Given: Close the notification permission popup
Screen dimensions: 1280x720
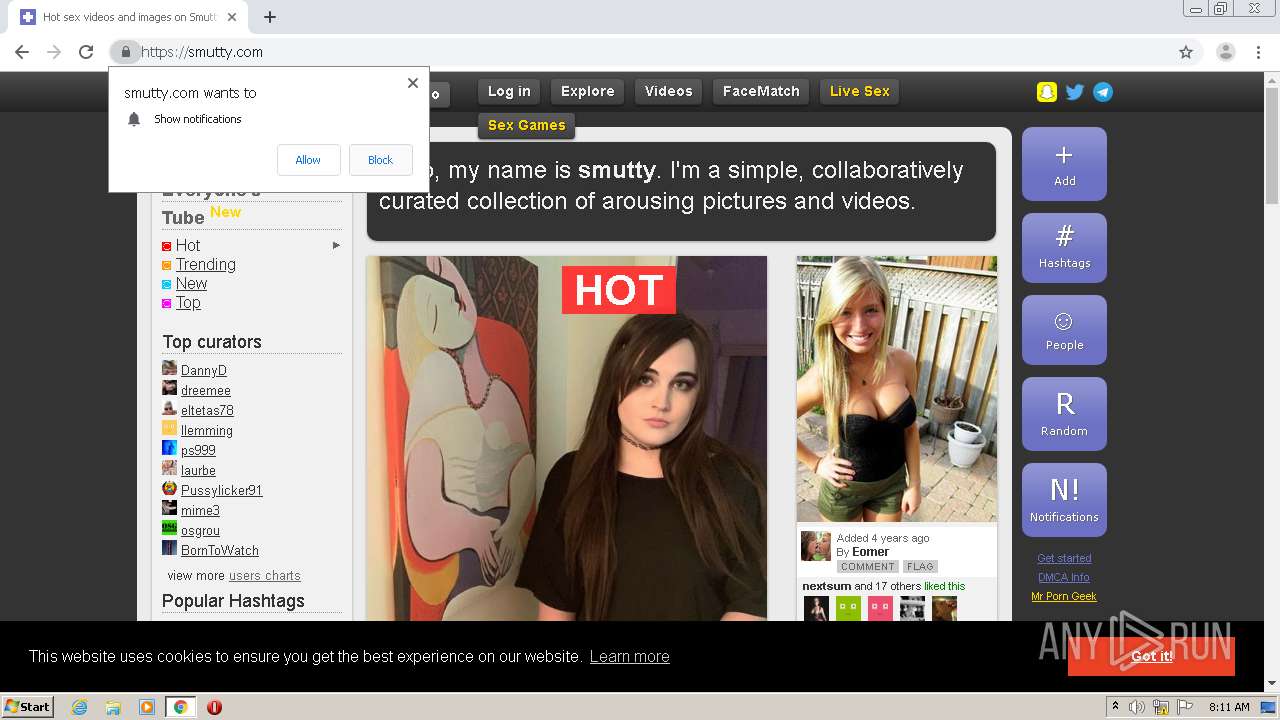Looking at the screenshot, I should 413,83.
